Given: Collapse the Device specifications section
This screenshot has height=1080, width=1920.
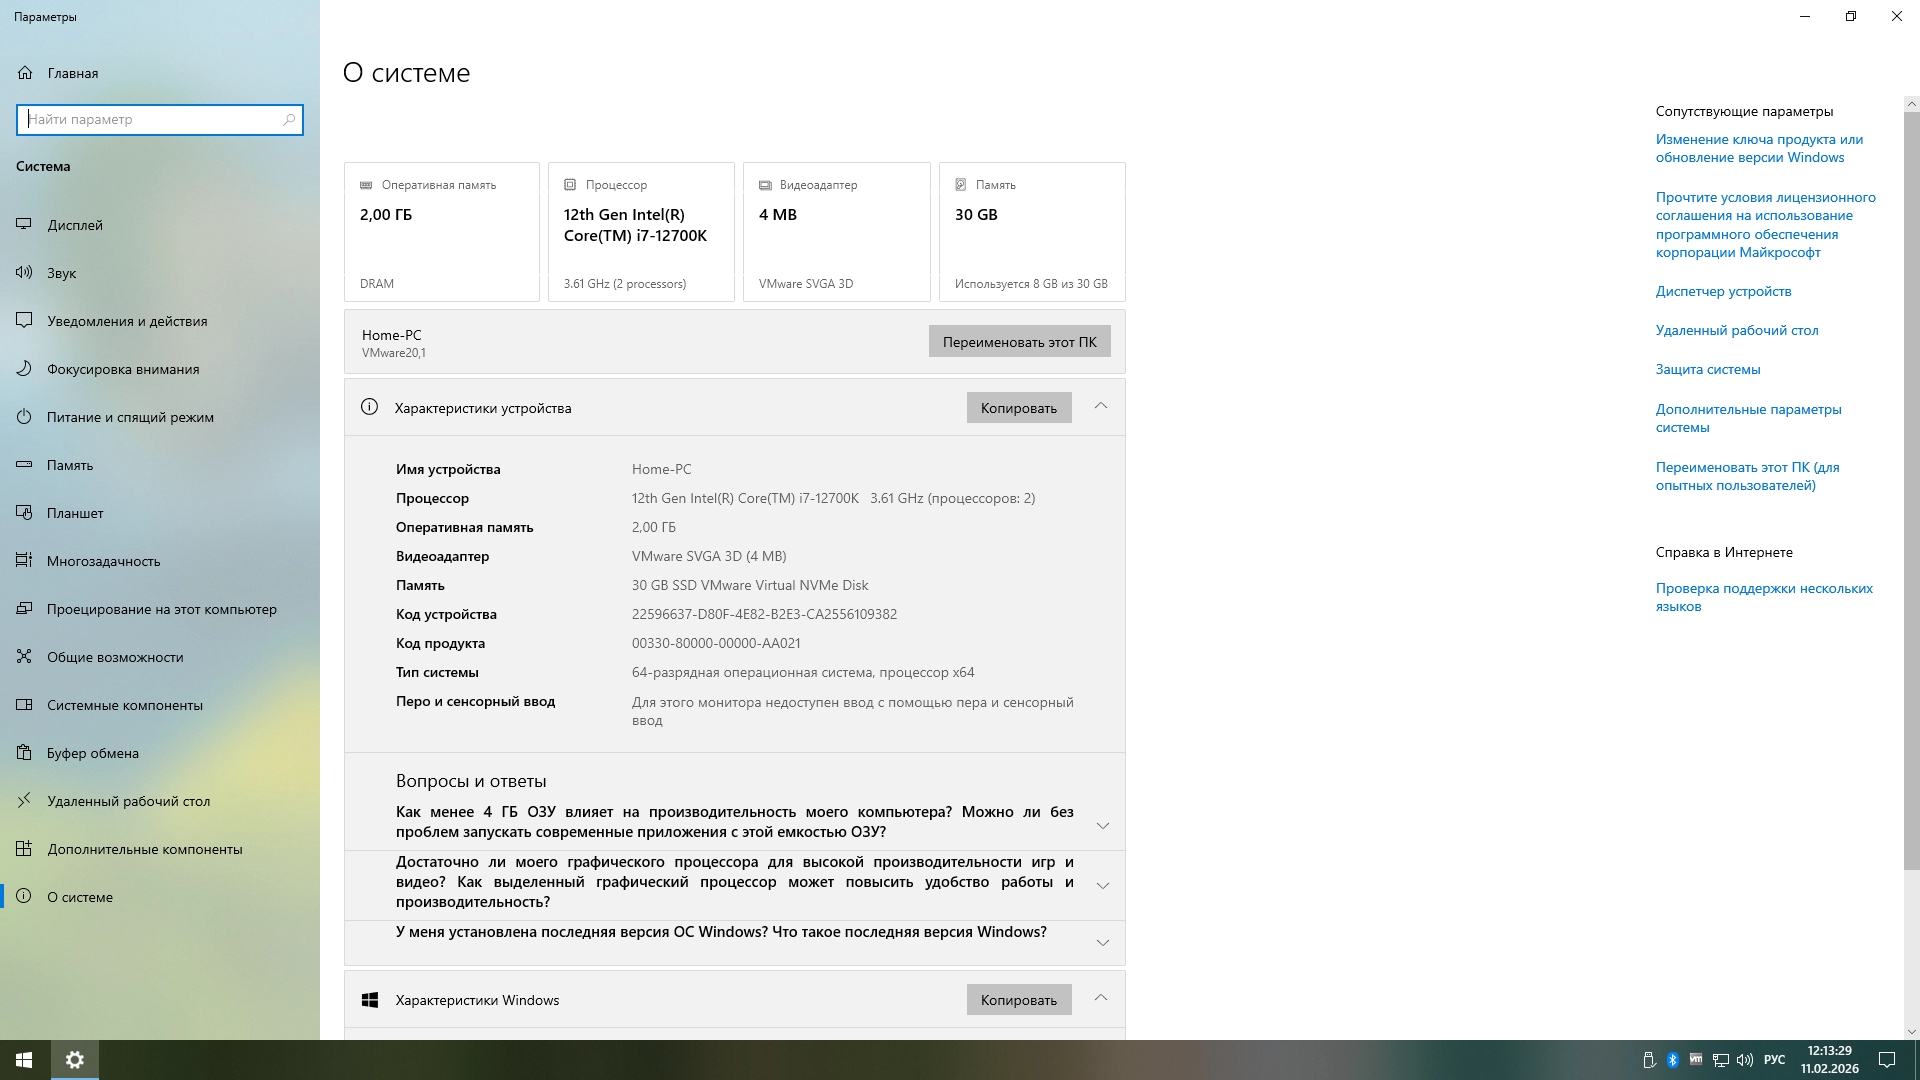Looking at the screenshot, I should (1100, 407).
